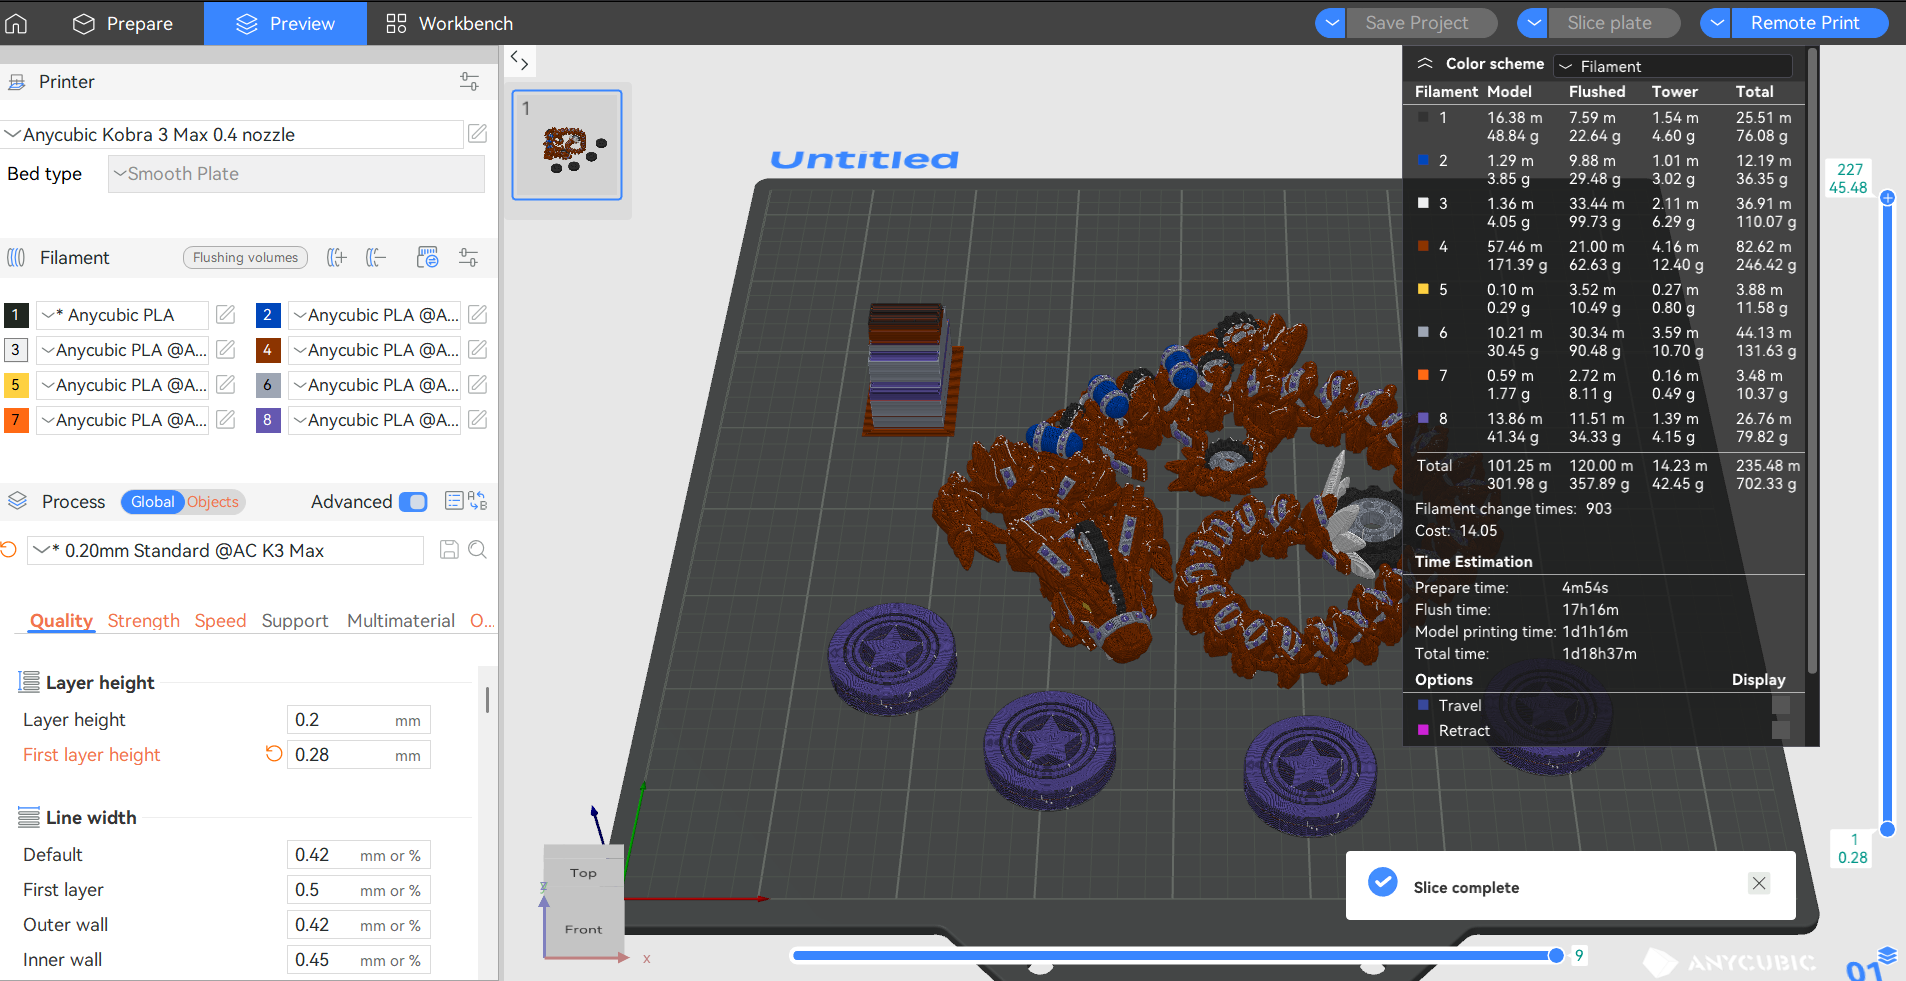This screenshot has width=1906, height=981.
Task: Switch to Preview tab
Action: [x=285, y=23]
